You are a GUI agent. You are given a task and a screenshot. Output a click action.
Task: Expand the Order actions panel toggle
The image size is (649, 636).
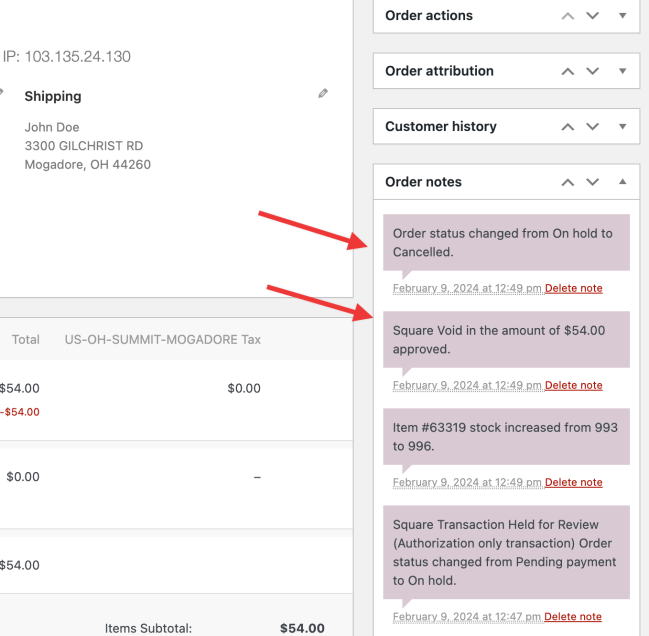point(622,16)
